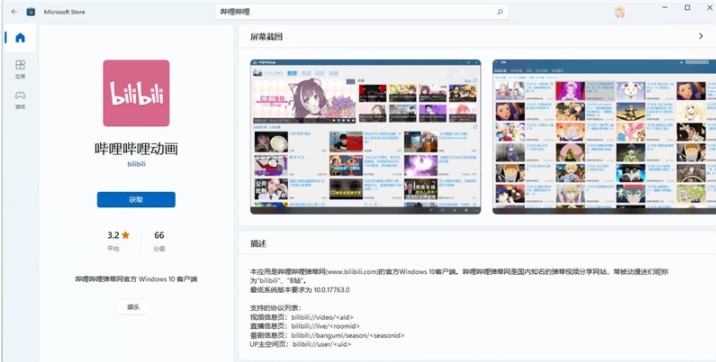Open the Home sidebar icon
This screenshot has height=362, width=716.
click(x=20, y=38)
